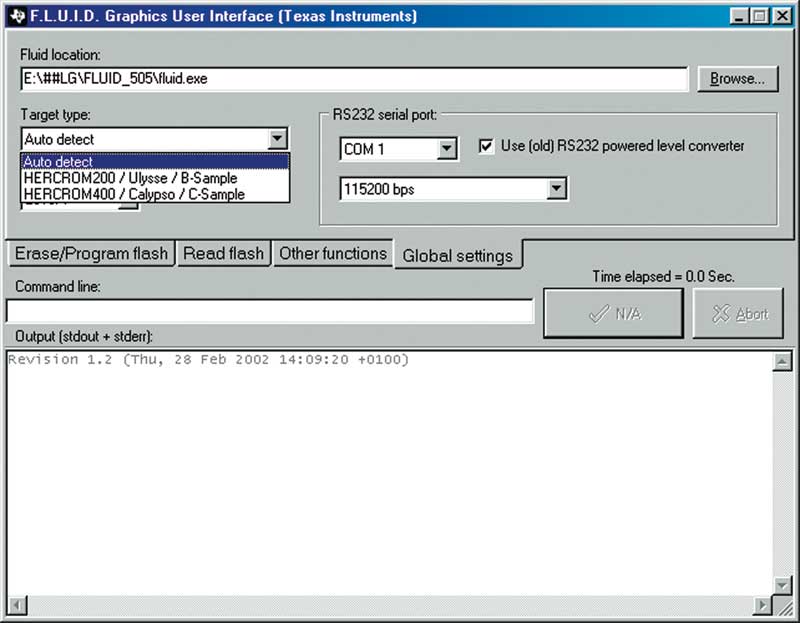The image size is (800, 623).
Task: Click the Abort button
Action: pyautogui.click(x=738, y=313)
